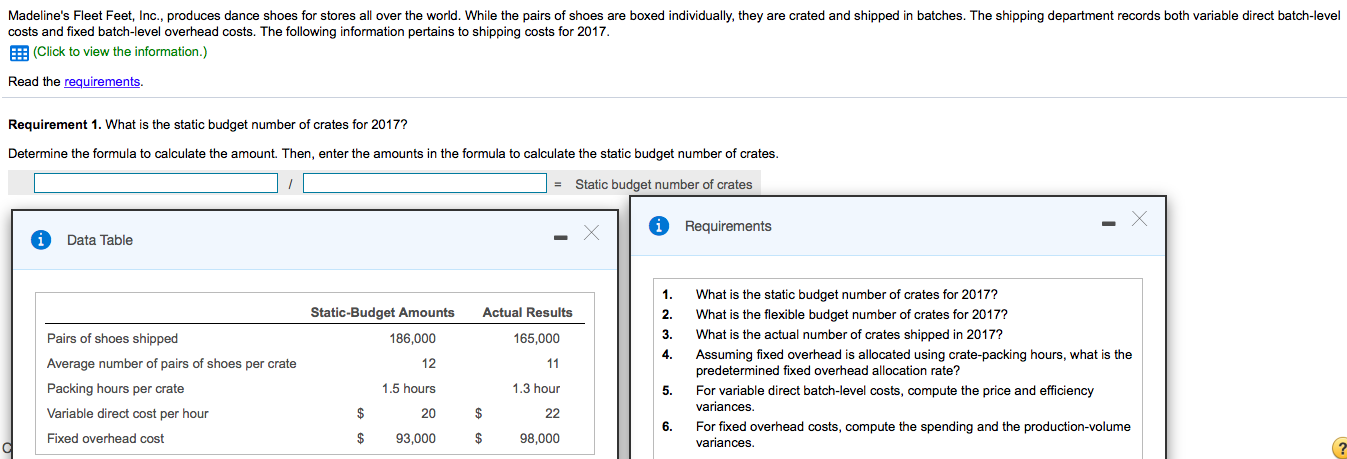1347x459 pixels.
Task: Click the 'Requirement 1.' bold heading
Action: (x=54, y=125)
